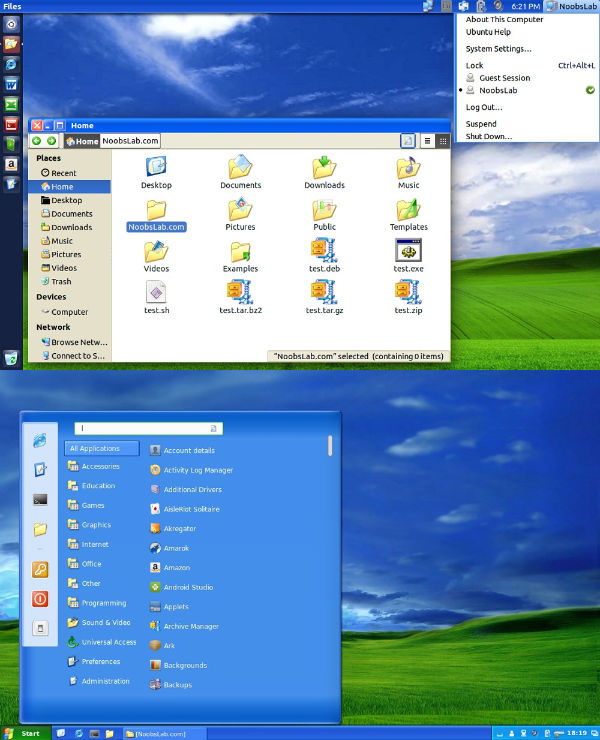Screen dimensions: 600x740
Task: Open the Word-style writer icon in the launcher
Action: point(11,84)
